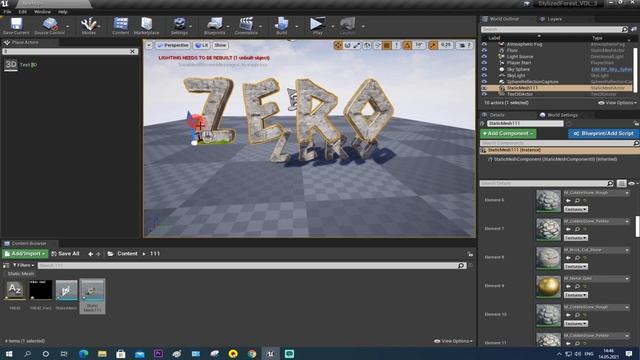Toggle rotation snapping angle icon
This screenshot has width=640, height=360.
(x=407, y=45)
